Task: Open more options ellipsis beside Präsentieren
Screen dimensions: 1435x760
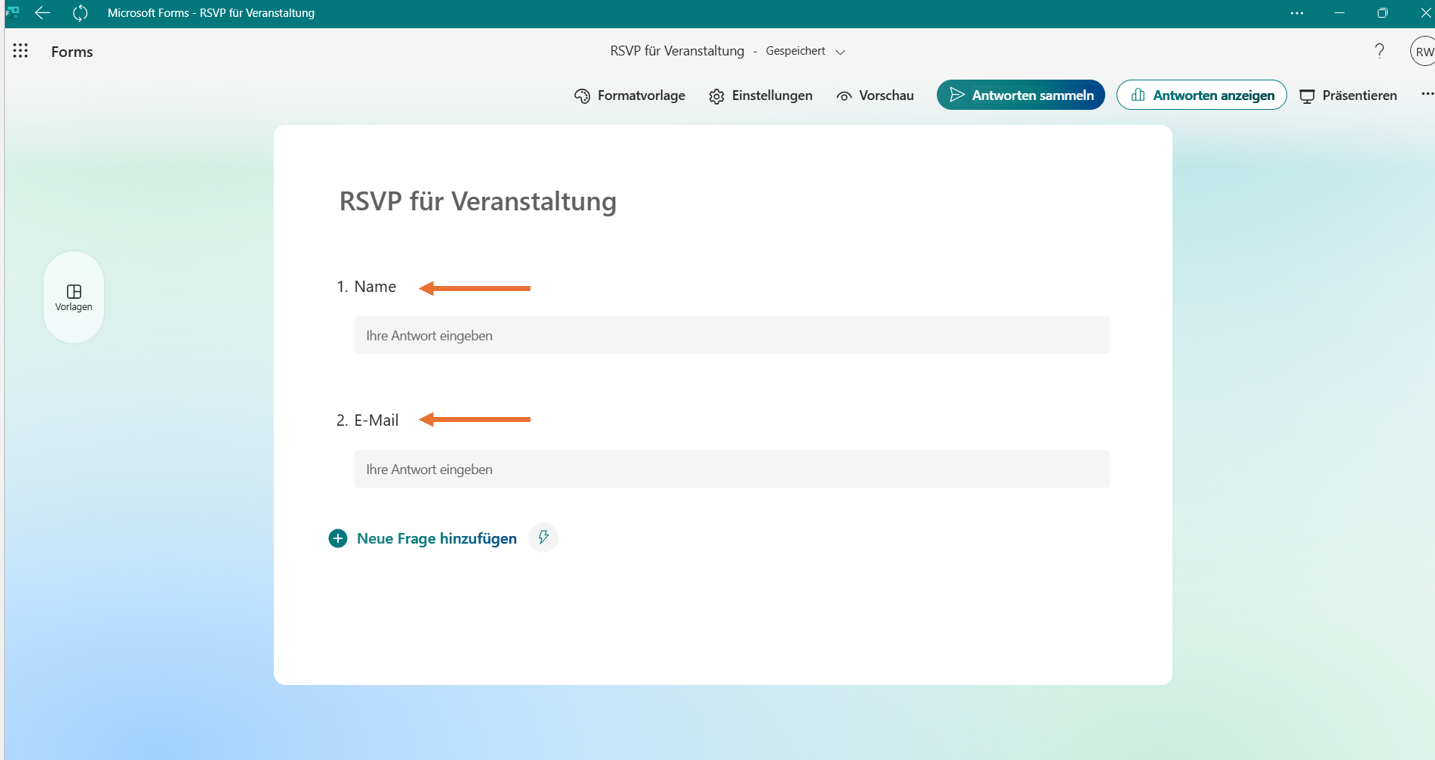Action: 1426,95
